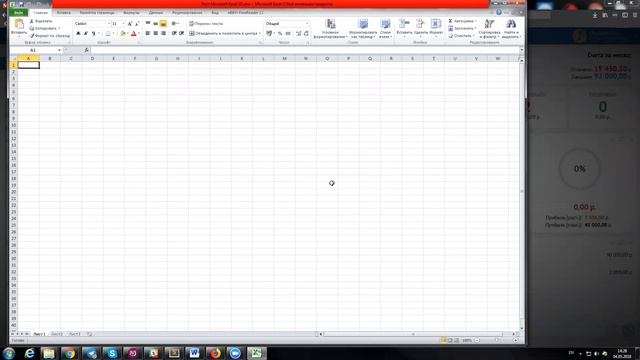
Task: Toggle italic formatting
Action: pyautogui.click(x=86, y=33)
